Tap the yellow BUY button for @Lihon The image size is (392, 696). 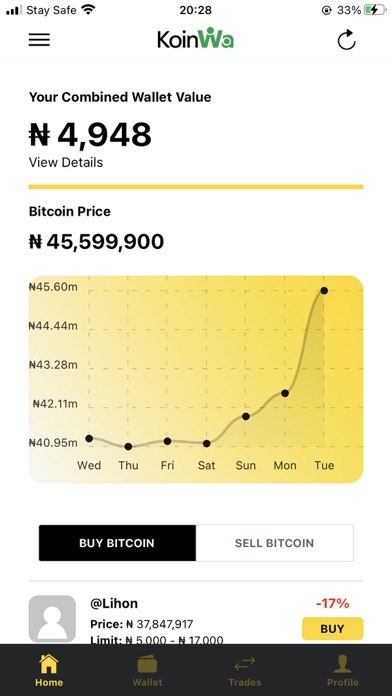333,629
